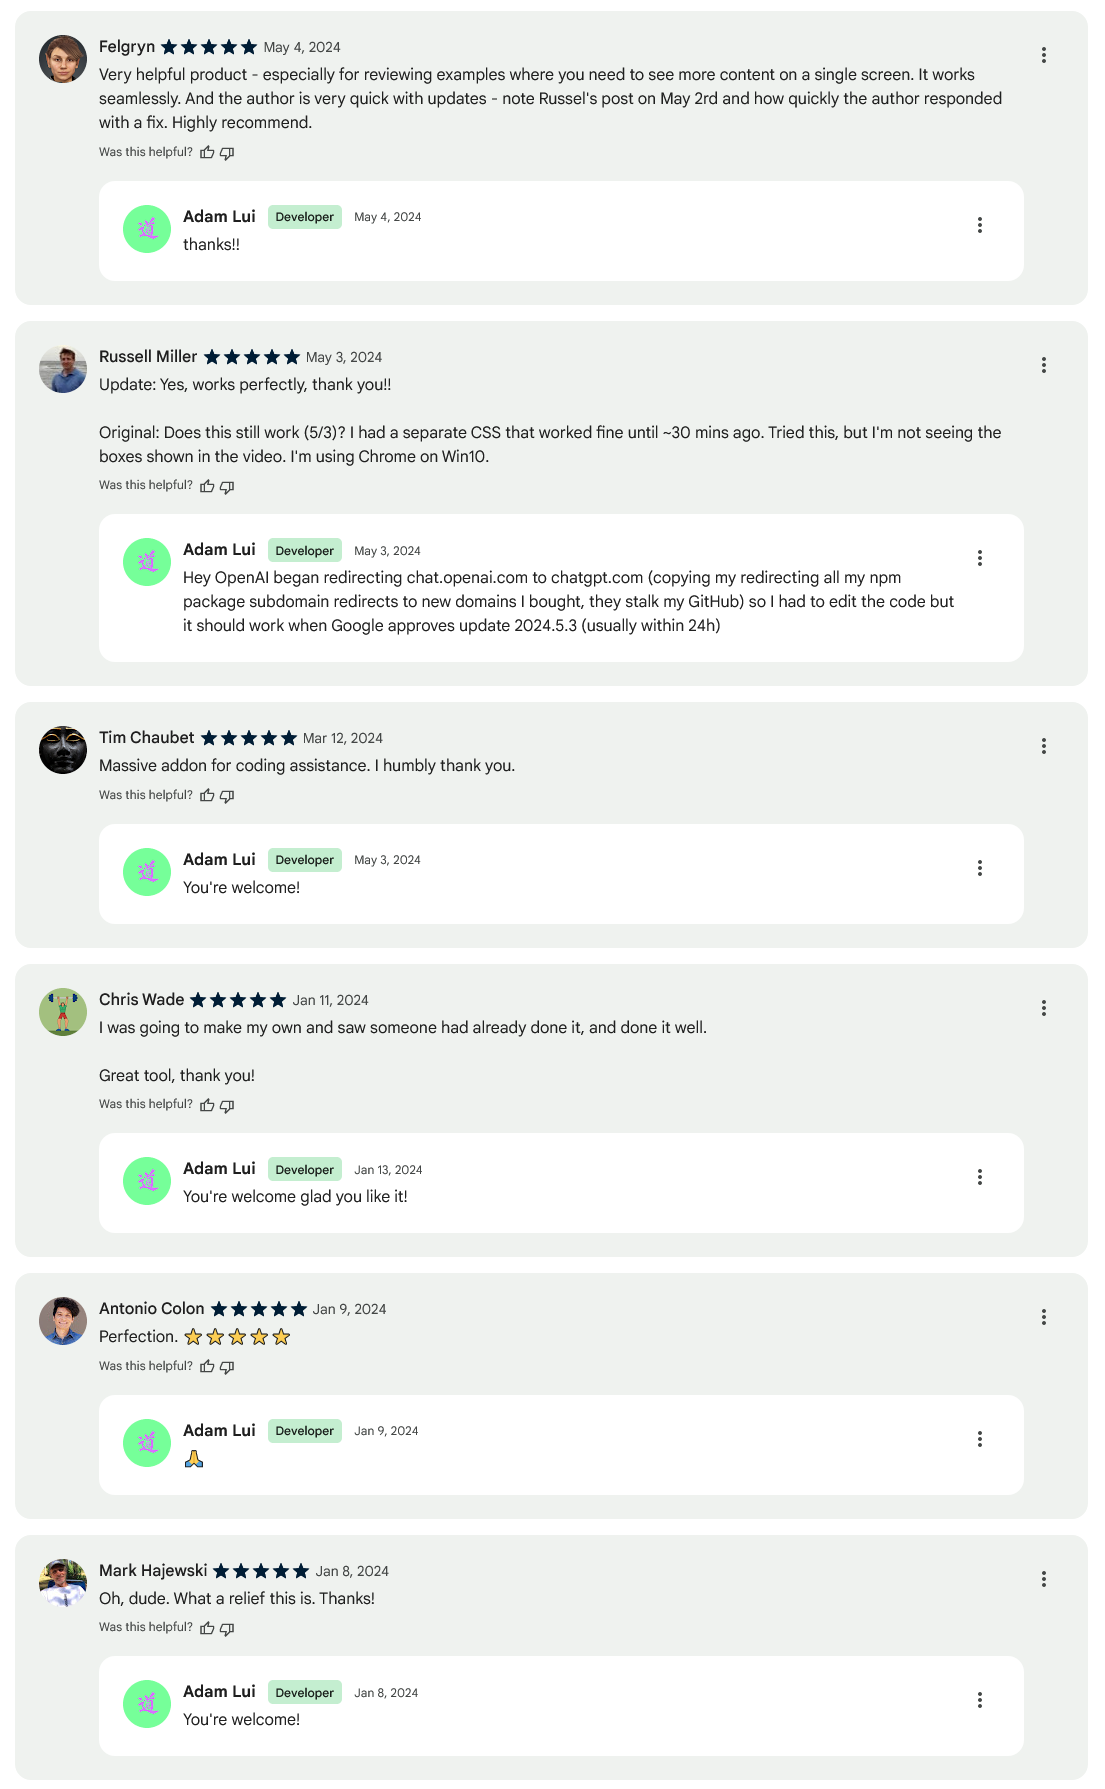The image size is (1105, 1789).
Task: Open more options menu for Felgryn's review
Action: point(1044,55)
